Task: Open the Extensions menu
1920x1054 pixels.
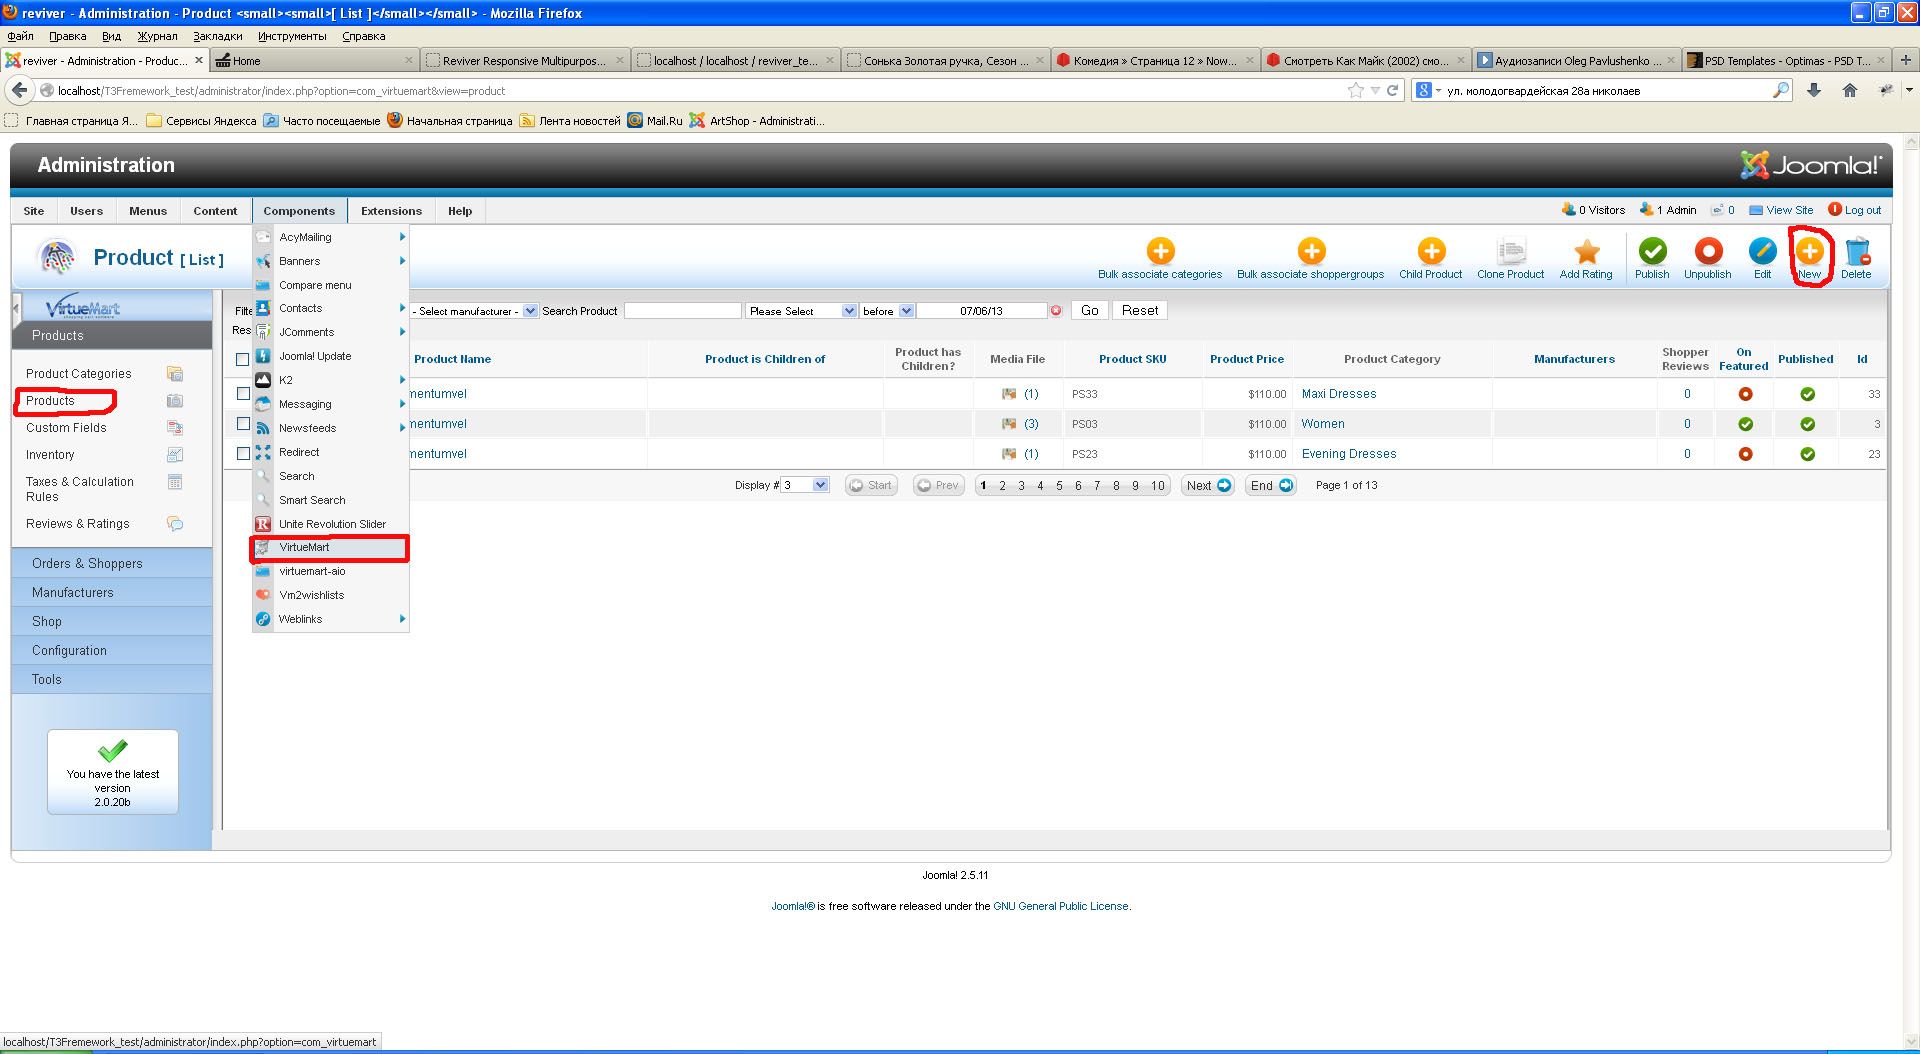Action: tap(391, 211)
